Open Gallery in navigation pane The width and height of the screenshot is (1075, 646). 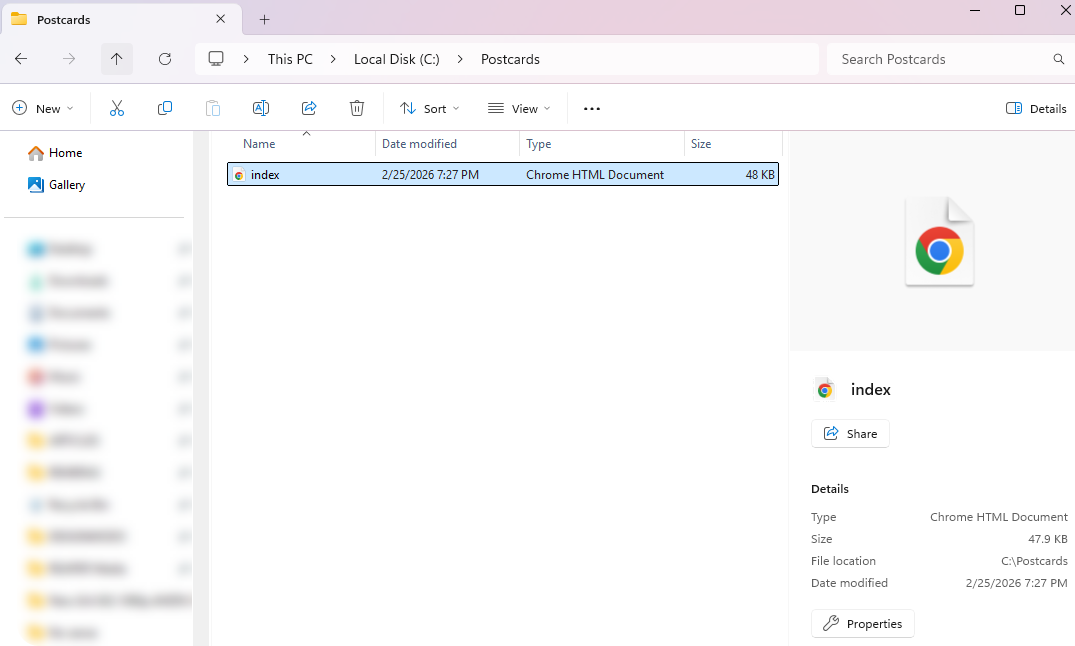[x=56, y=184]
